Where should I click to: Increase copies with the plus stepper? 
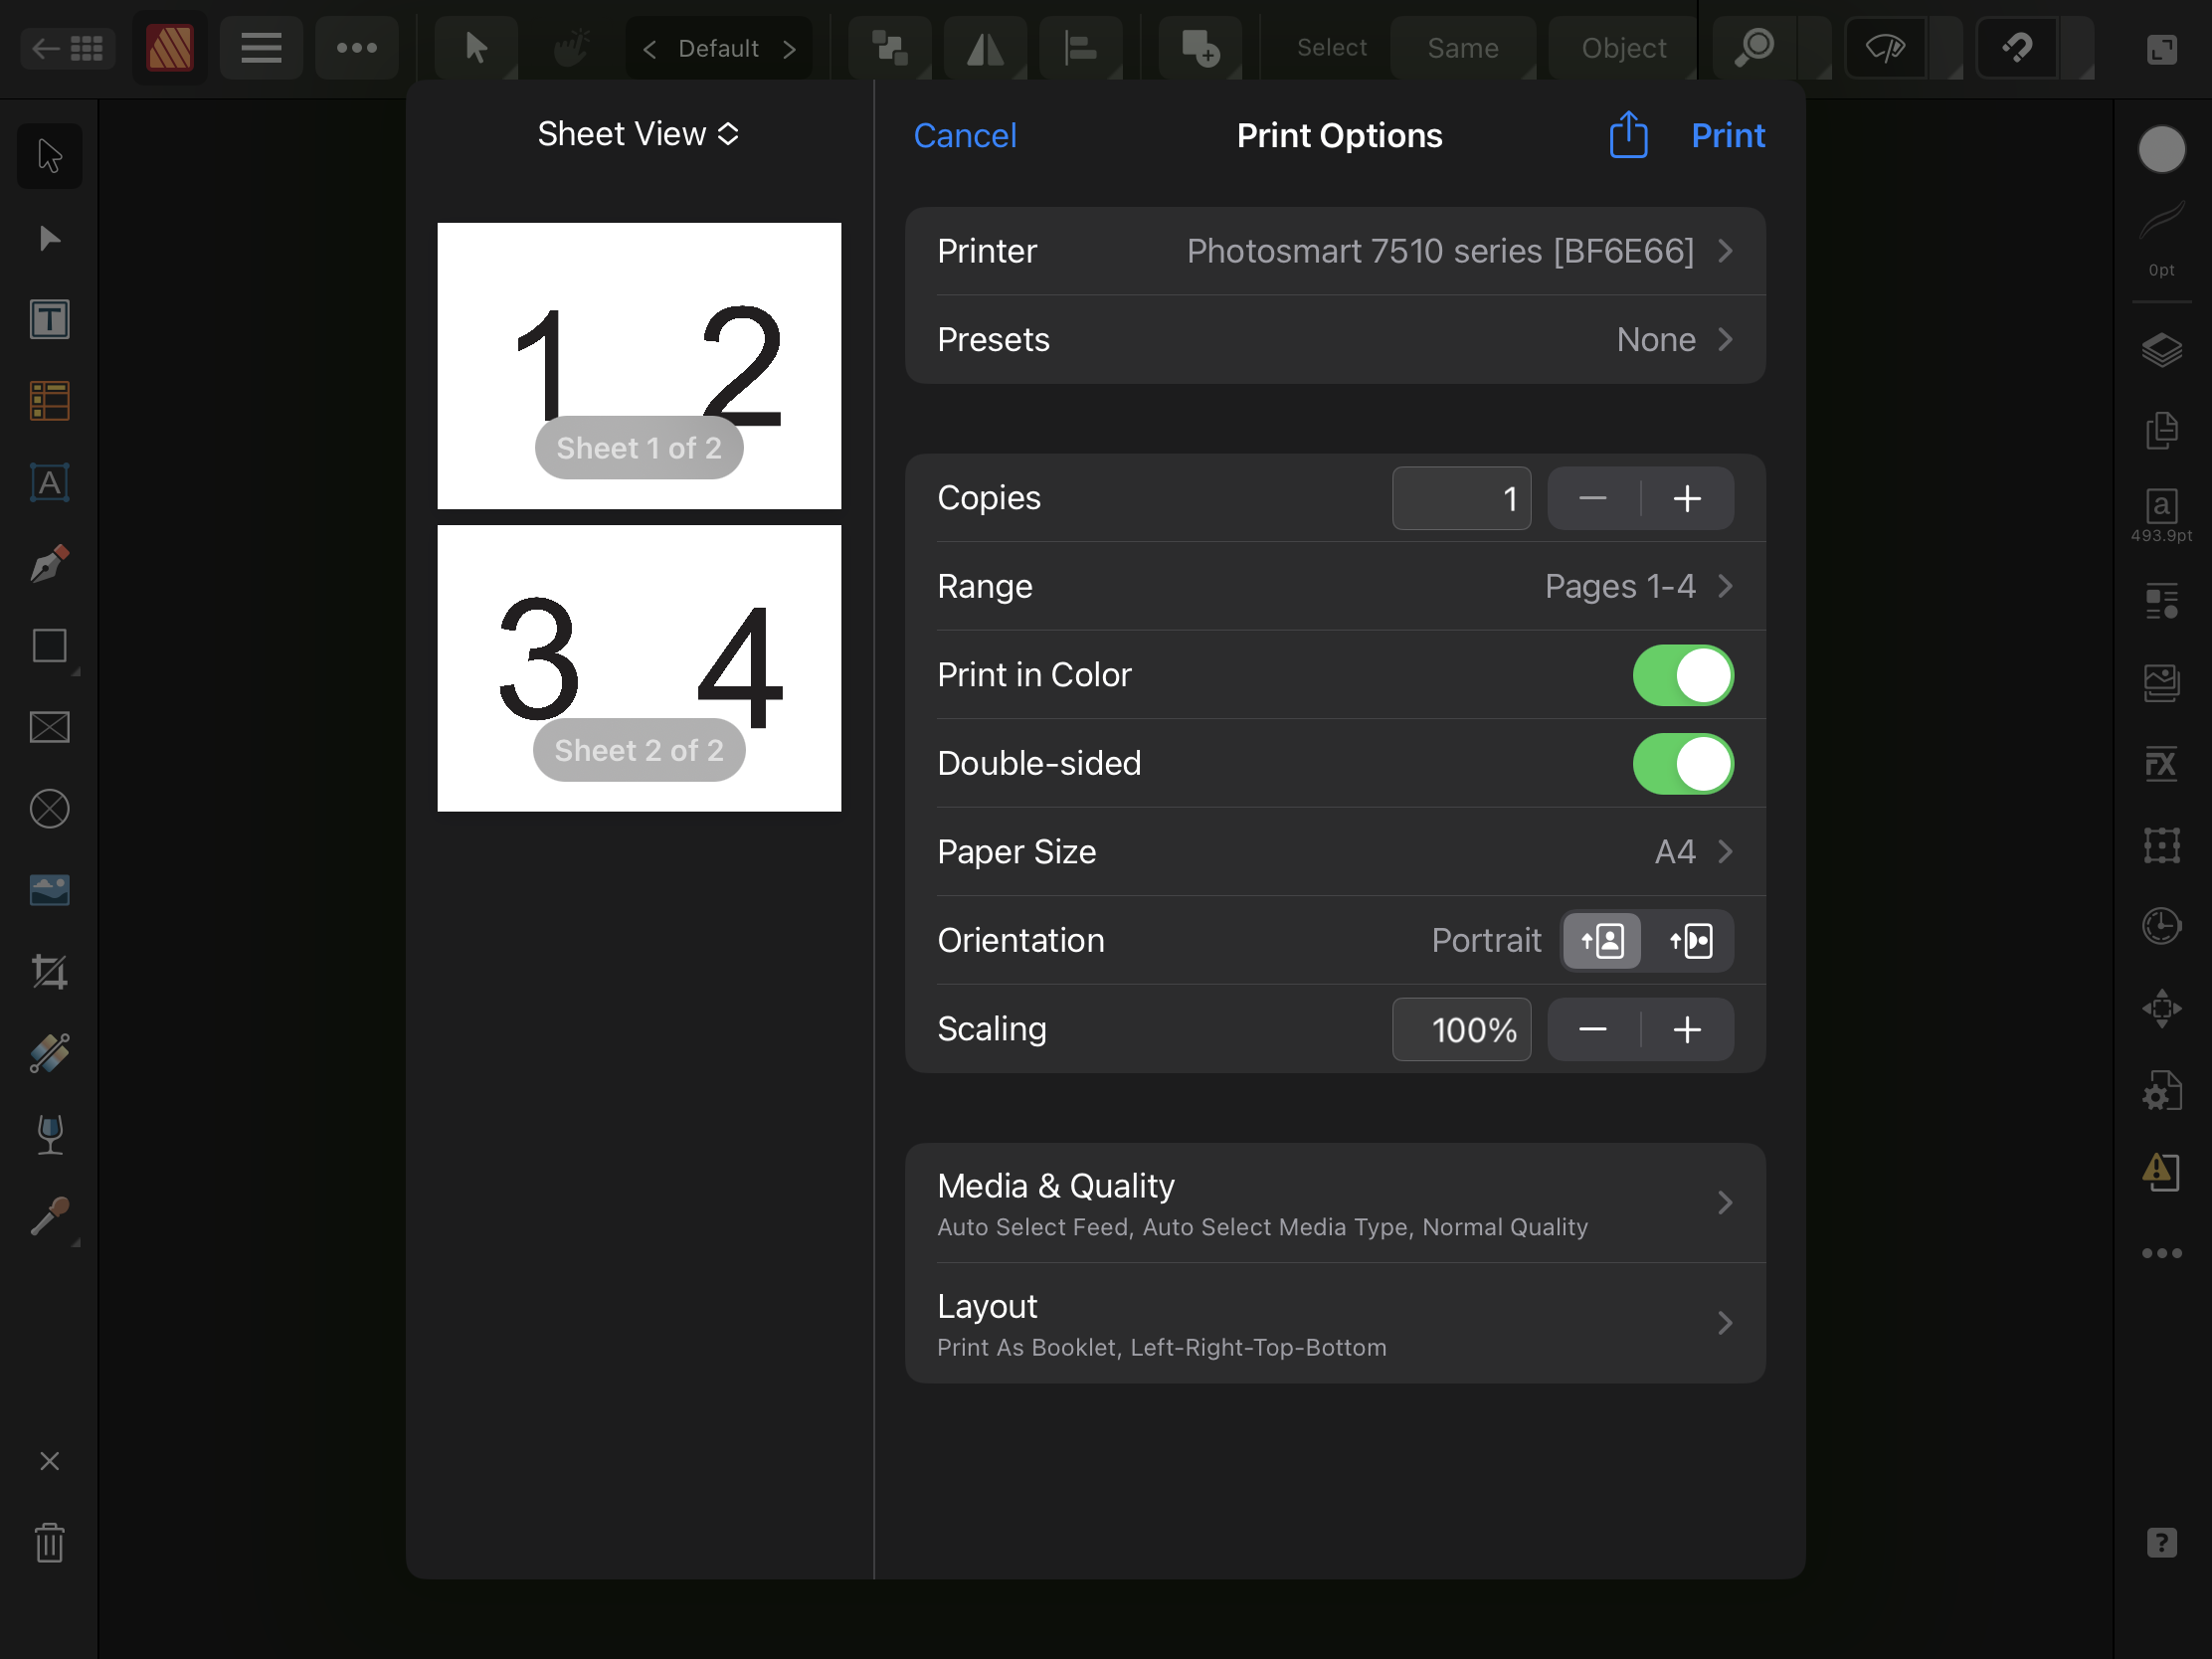point(1687,498)
